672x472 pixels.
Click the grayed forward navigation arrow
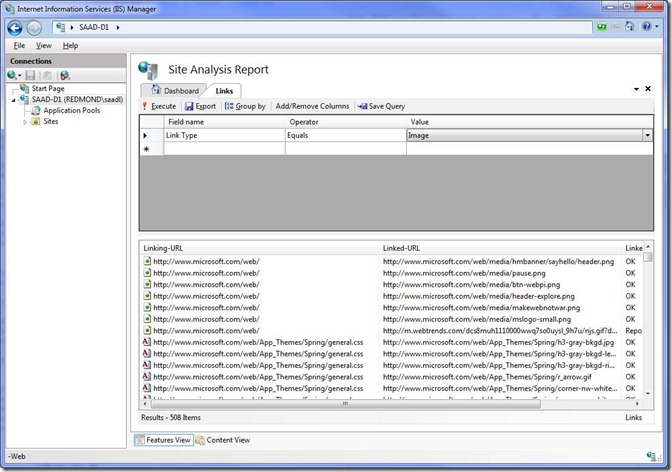tap(34, 28)
